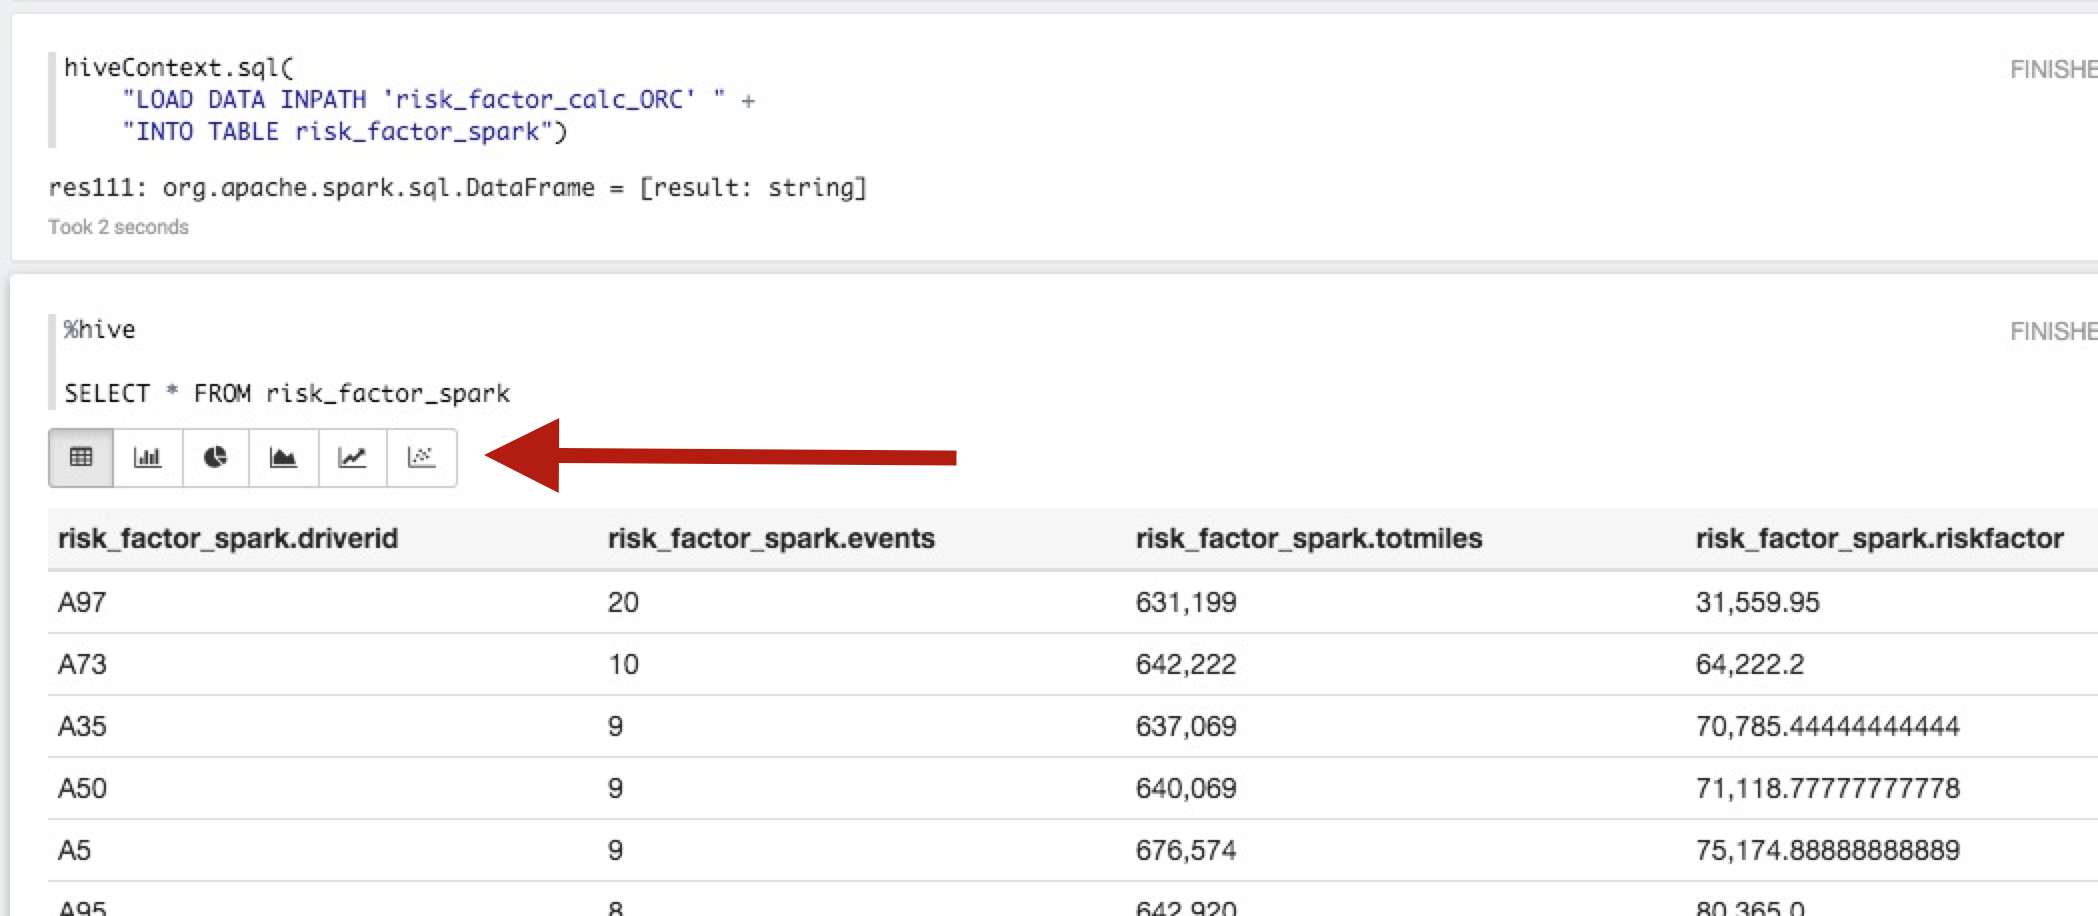Click riskfactor value 70,785.44444444444
Viewport: 2098px width, 916px height.
pos(1828,726)
